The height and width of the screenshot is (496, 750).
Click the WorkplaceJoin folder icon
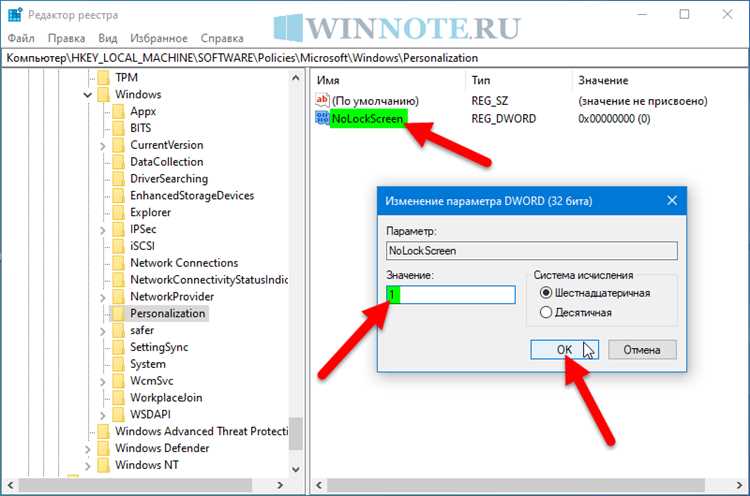point(118,397)
